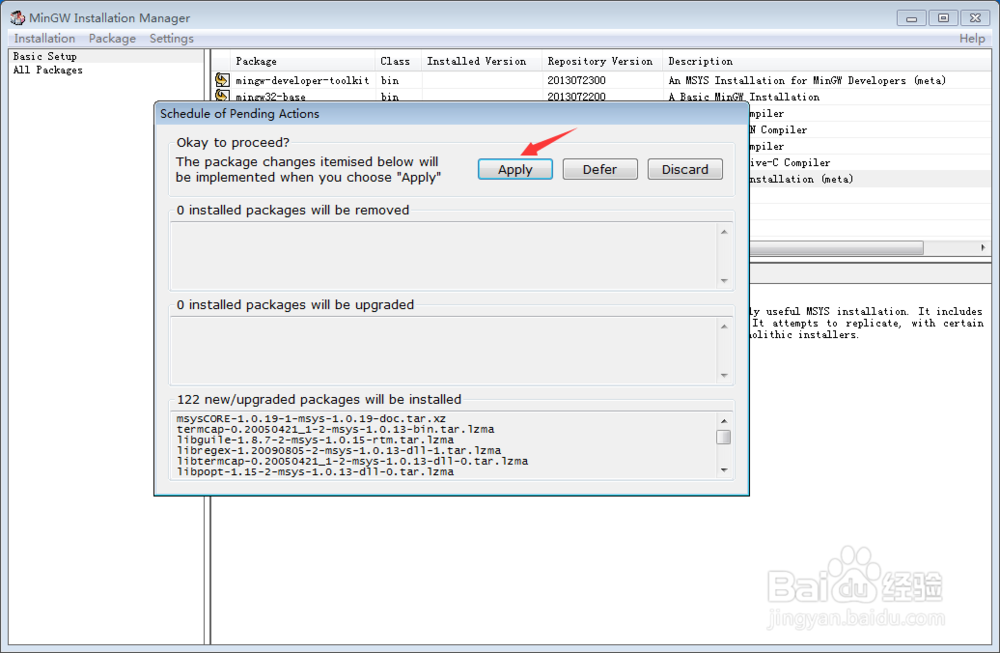Maximize the MinGW Installation Manager window
This screenshot has height=653, width=1000.
(943, 18)
